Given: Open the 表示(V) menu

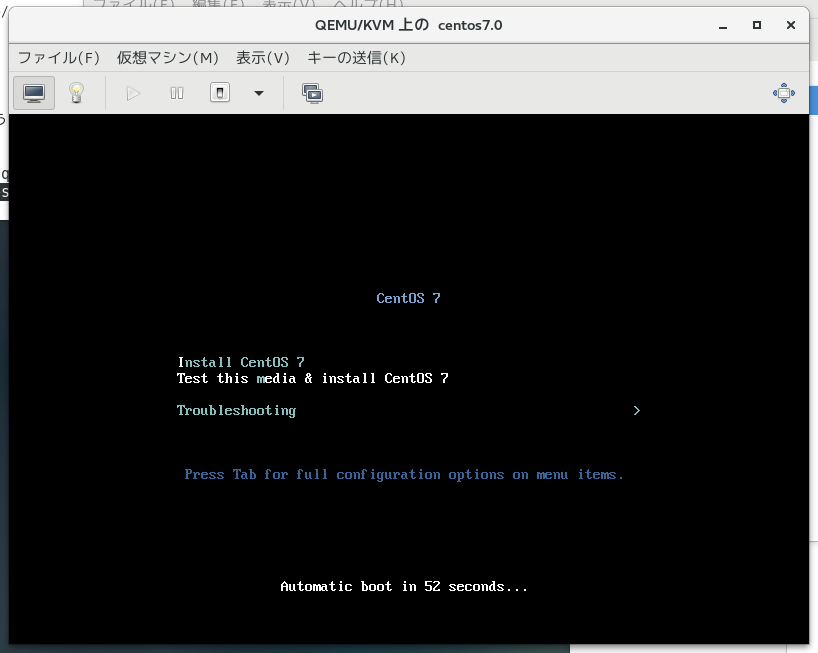Looking at the screenshot, I should pyautogui.click(x=262, y=57).
